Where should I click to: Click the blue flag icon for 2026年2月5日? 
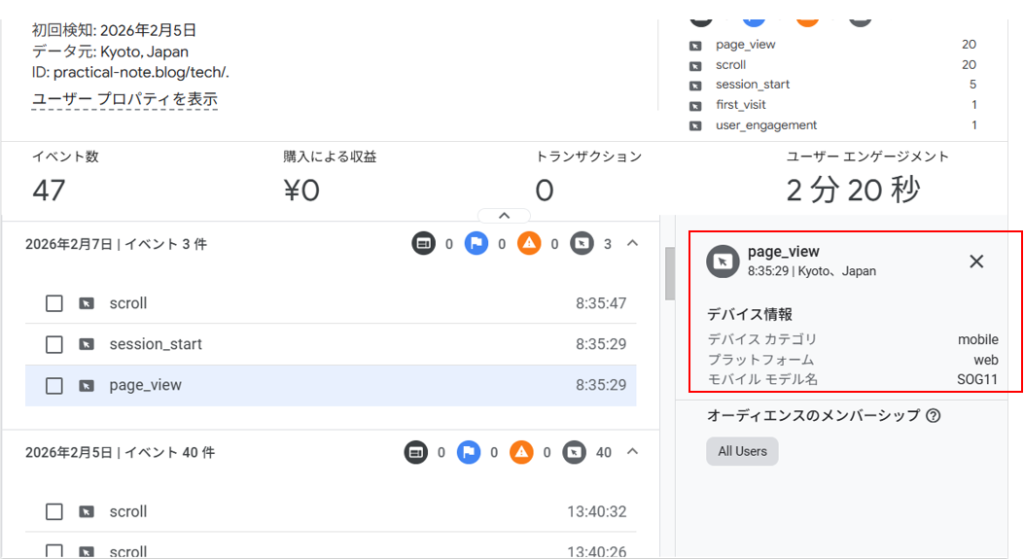point(469,453)
